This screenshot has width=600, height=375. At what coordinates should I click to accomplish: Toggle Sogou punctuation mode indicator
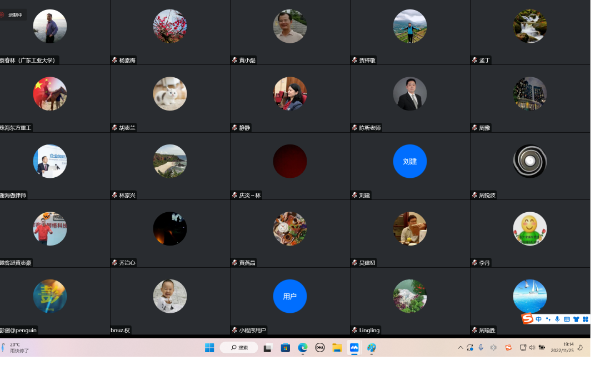tap(548, 319)
